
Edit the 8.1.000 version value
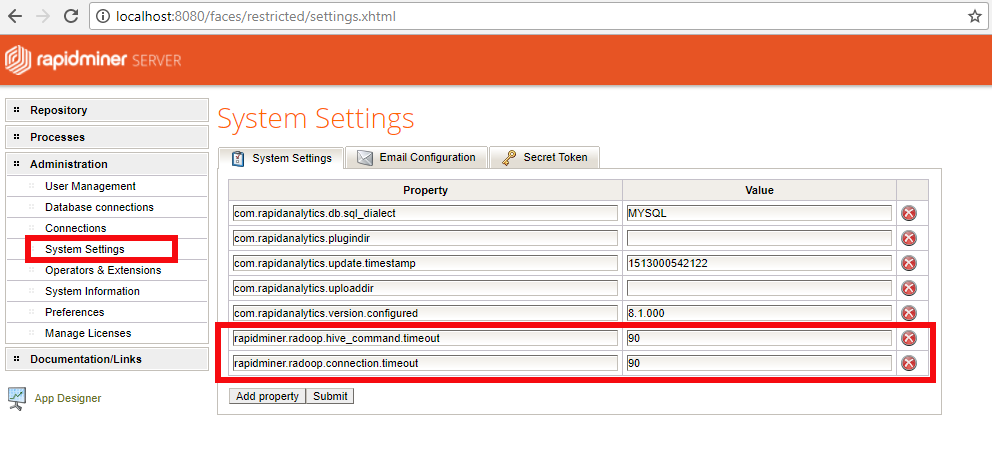(x=759, y=313)
